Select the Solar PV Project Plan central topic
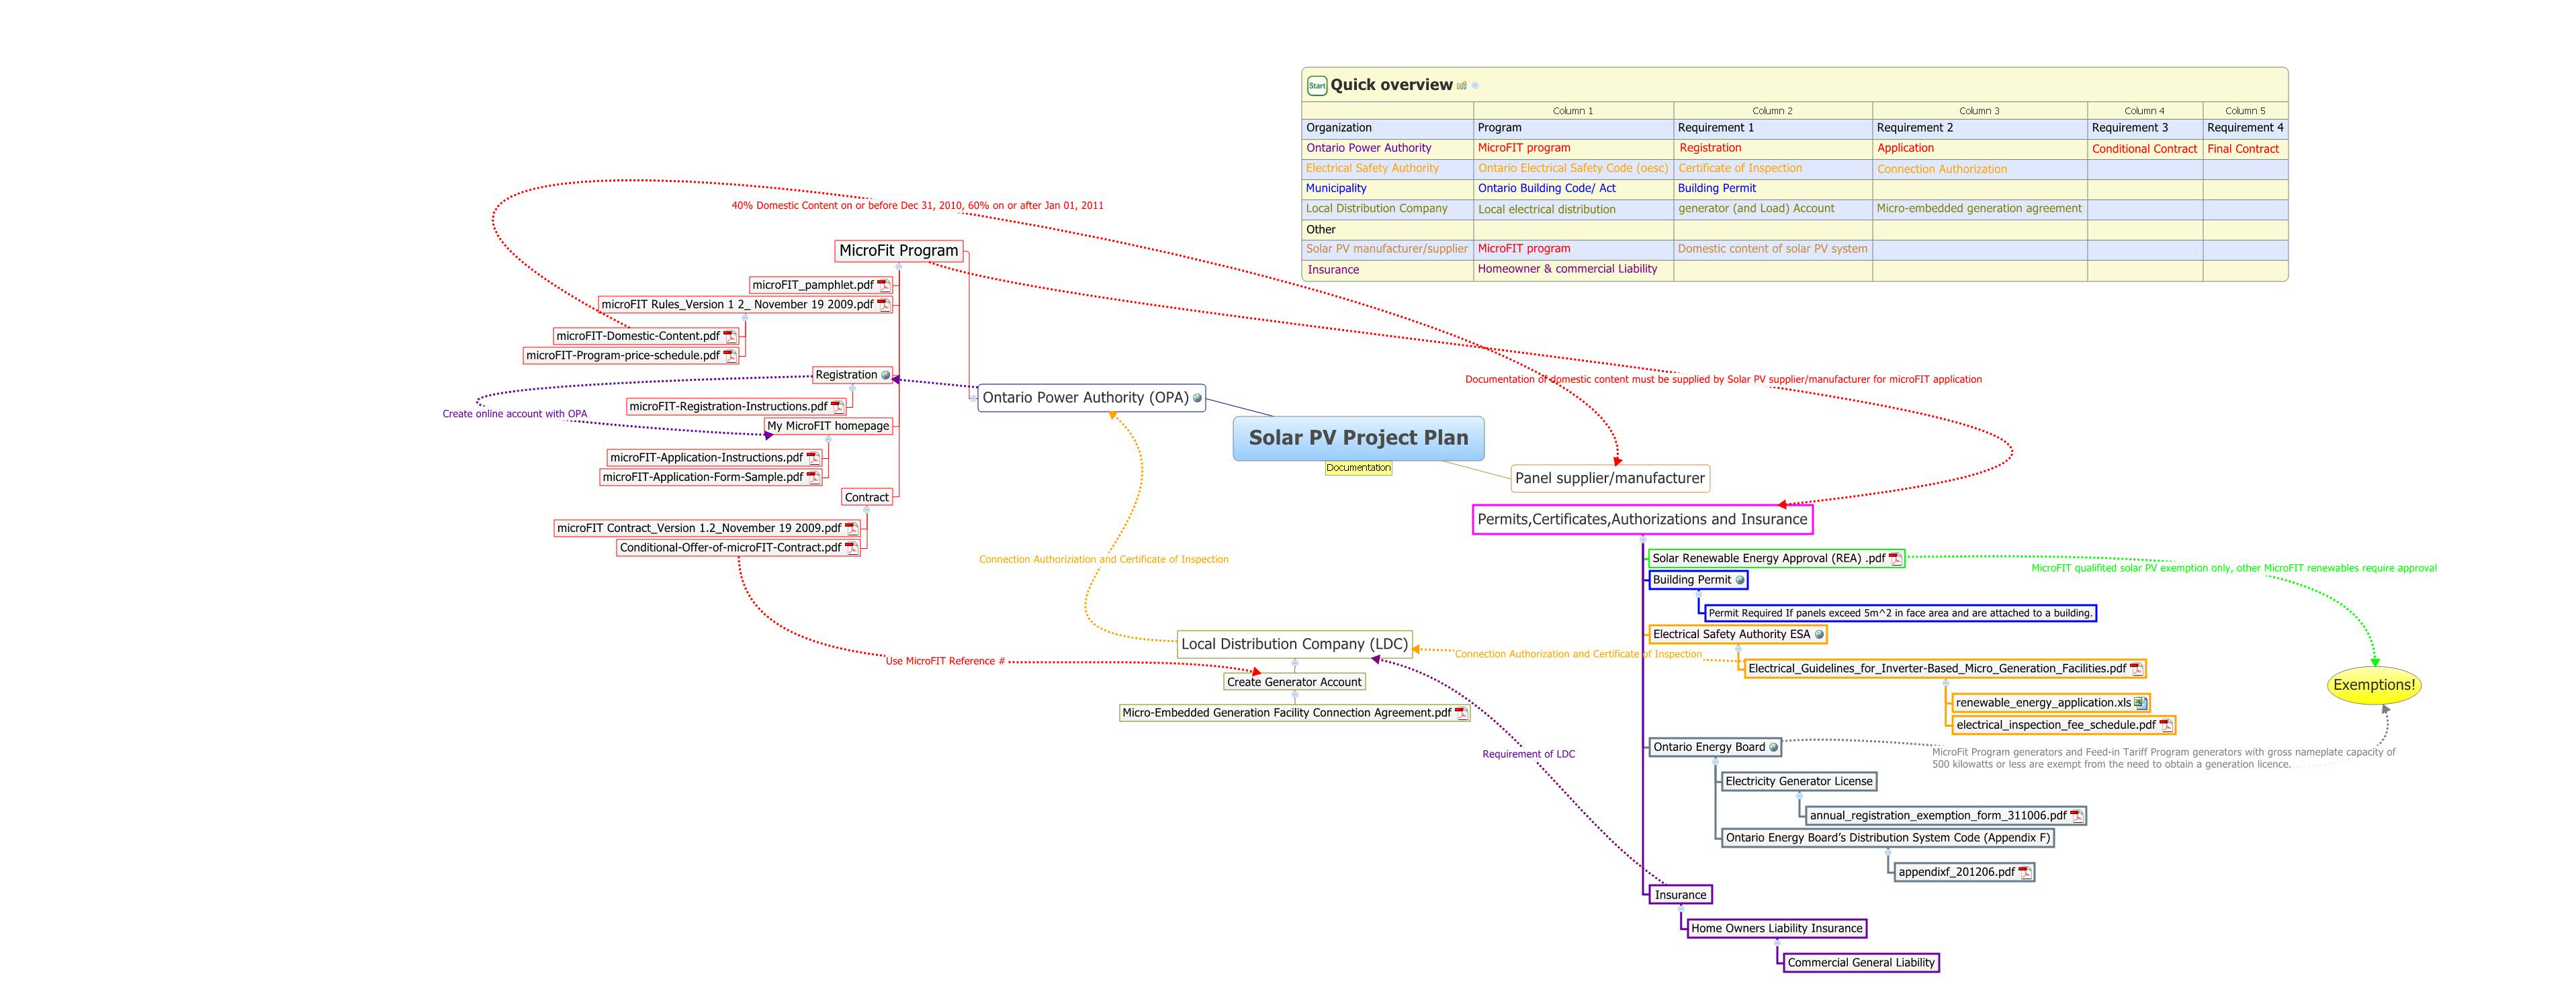This screenshot has width=2576, height=984. [x=1358, y=438]
